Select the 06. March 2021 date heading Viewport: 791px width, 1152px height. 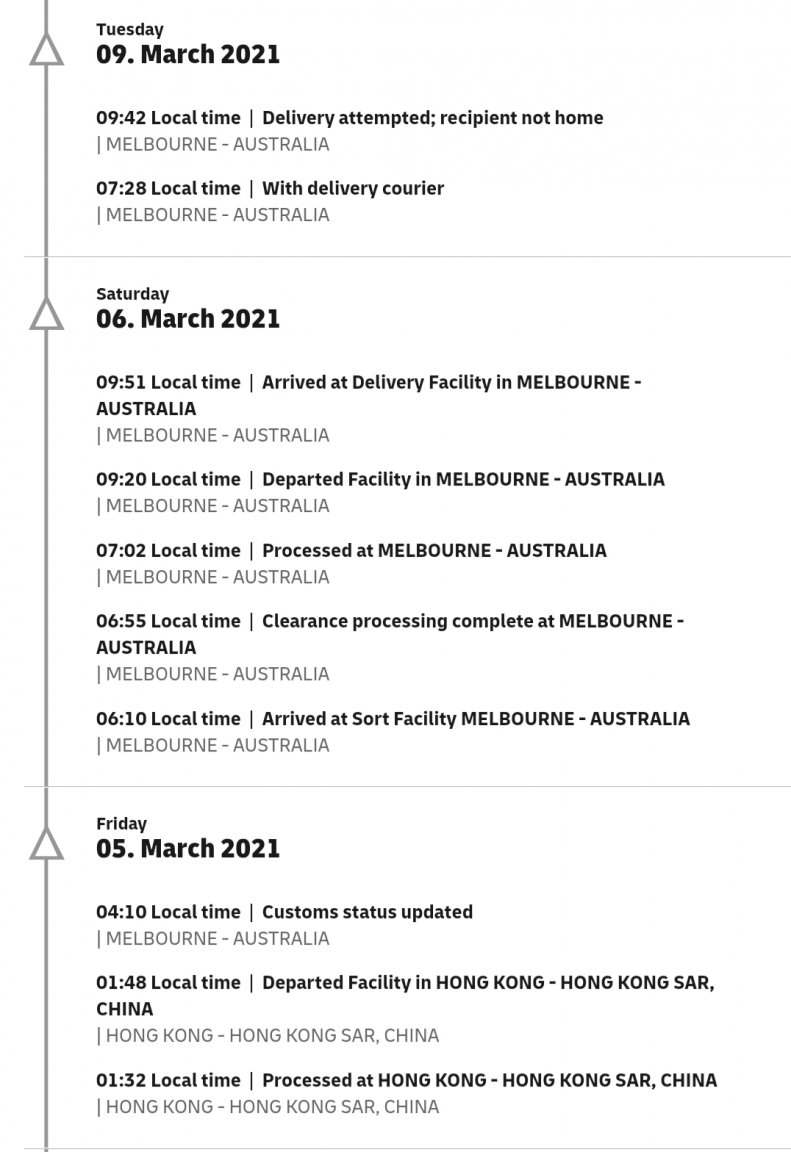[188, 319]
